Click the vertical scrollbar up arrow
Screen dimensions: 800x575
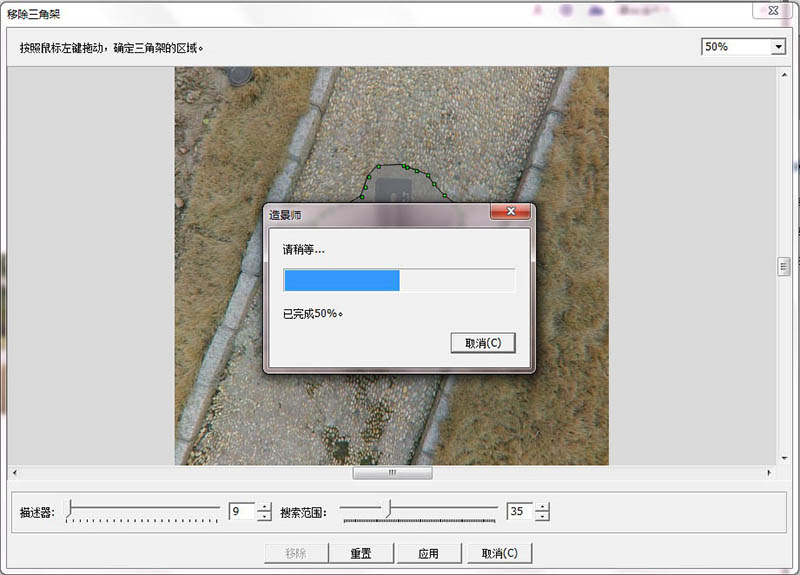coord(784,75)
